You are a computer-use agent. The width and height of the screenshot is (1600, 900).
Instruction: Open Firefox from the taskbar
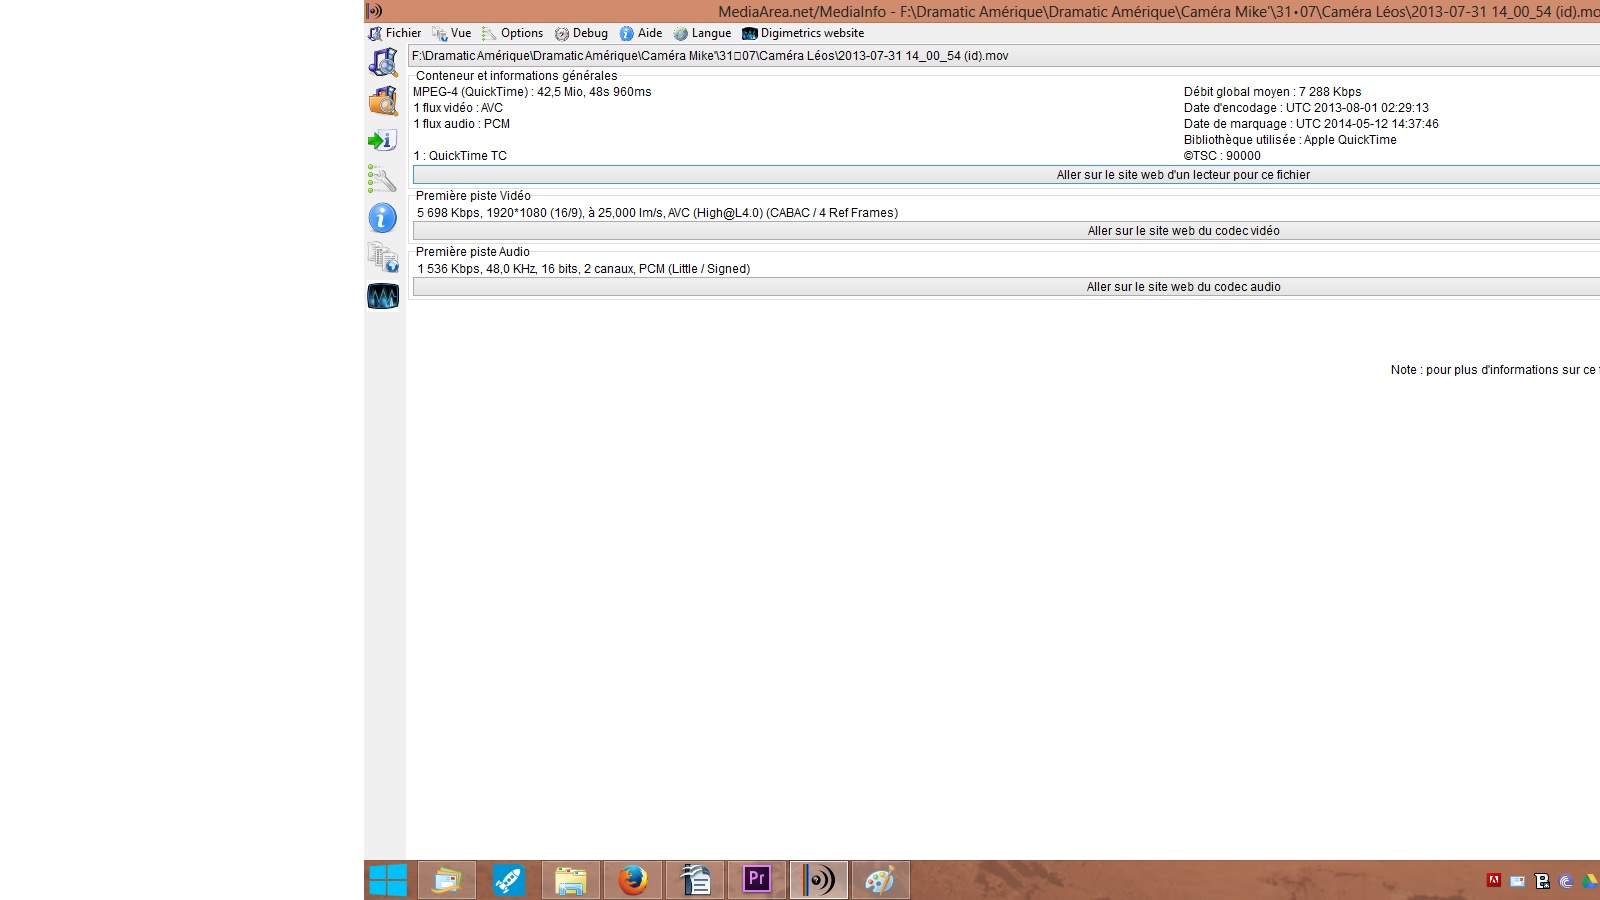click(x=632, y=880)
